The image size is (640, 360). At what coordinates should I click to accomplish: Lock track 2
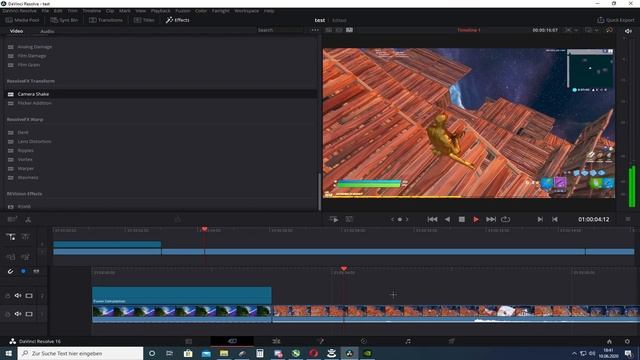point(7,296)
